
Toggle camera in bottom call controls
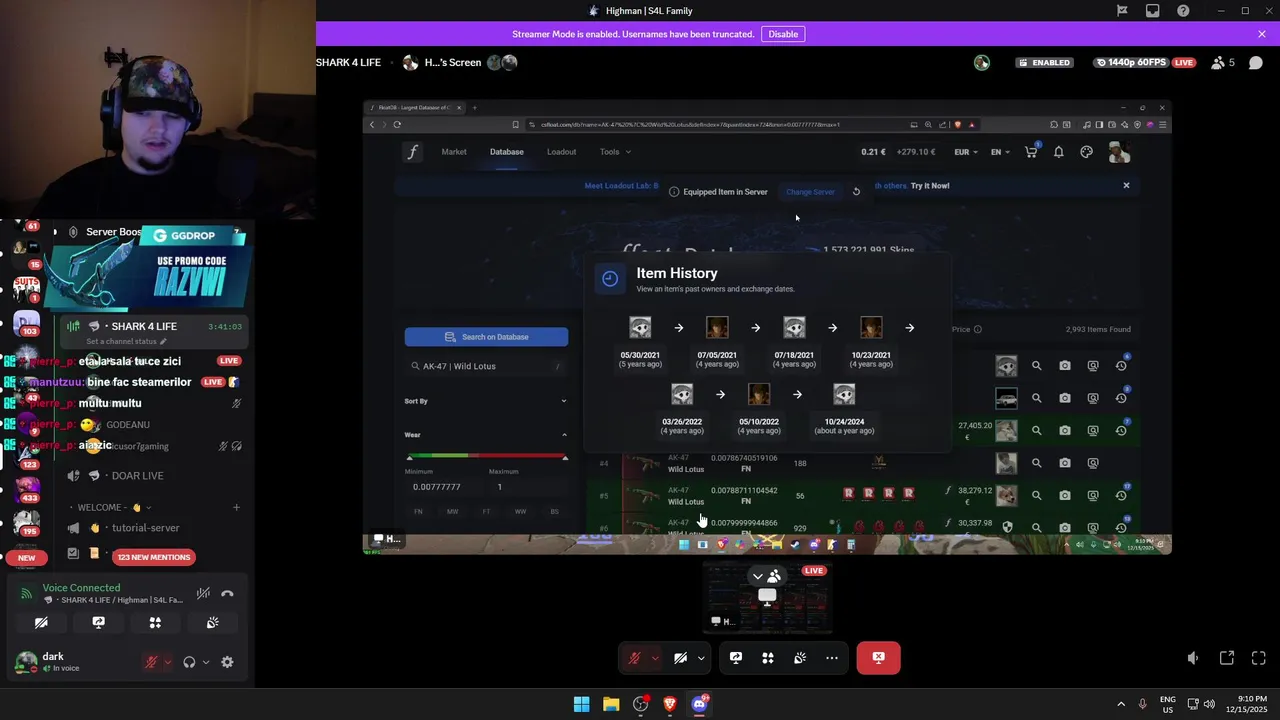[680, 658]
